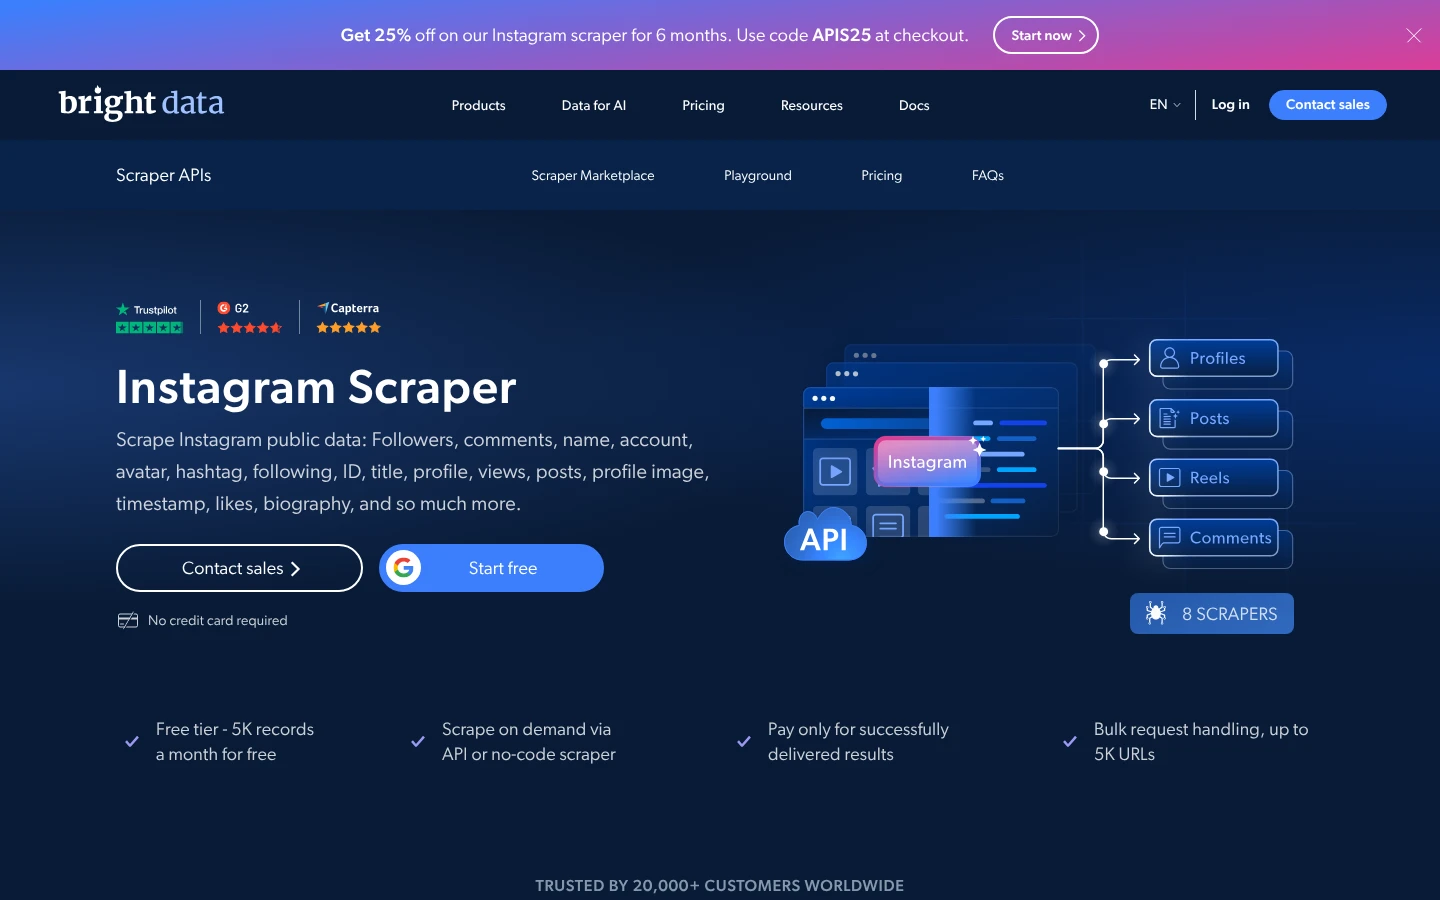Screen dimensions: 1440x900
Task: Expand the EN language dropdown
Action: [1165, 104]
